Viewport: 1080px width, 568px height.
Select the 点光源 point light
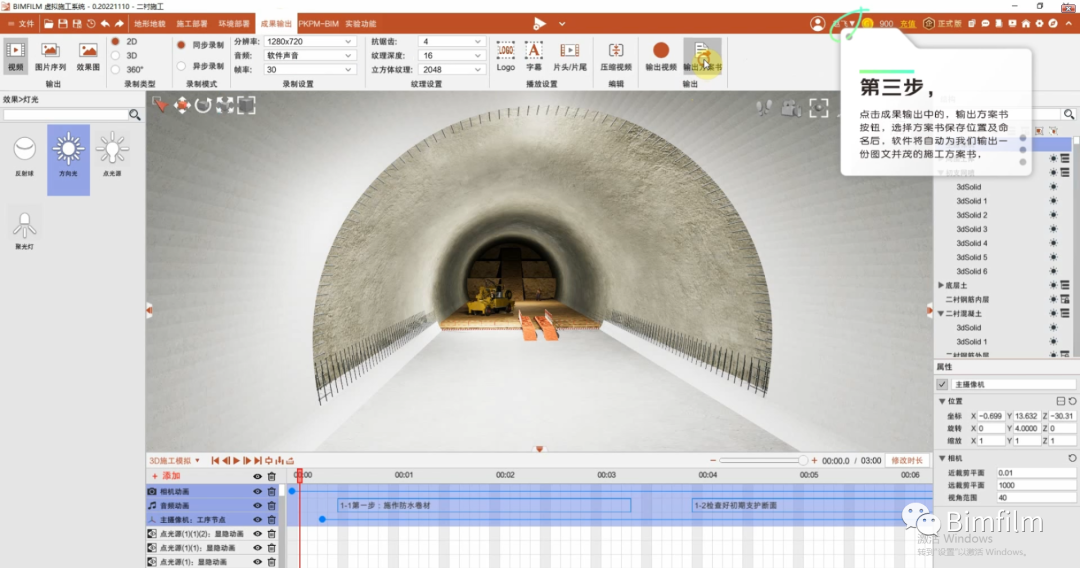click(112, 156)
